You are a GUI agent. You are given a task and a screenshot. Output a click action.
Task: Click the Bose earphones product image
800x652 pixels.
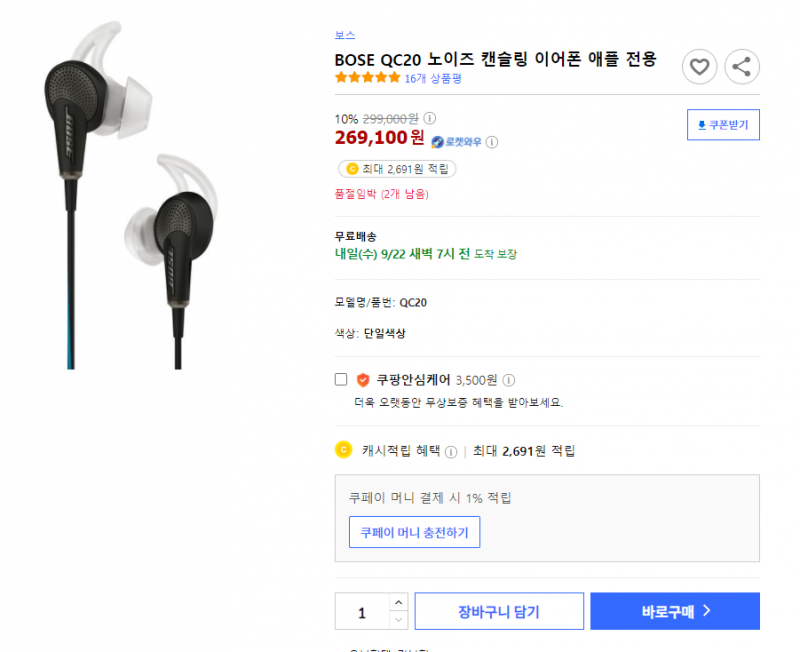132,195
